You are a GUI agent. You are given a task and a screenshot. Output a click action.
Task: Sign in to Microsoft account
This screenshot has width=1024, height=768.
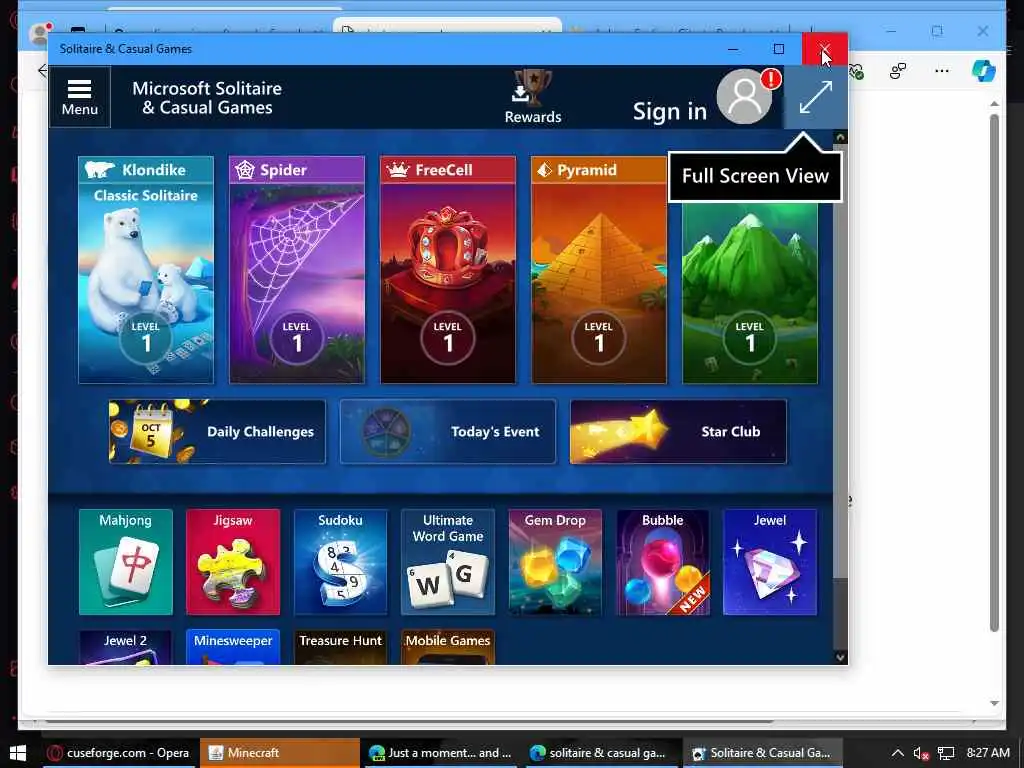pyautogui.click(x=669, y=112)
